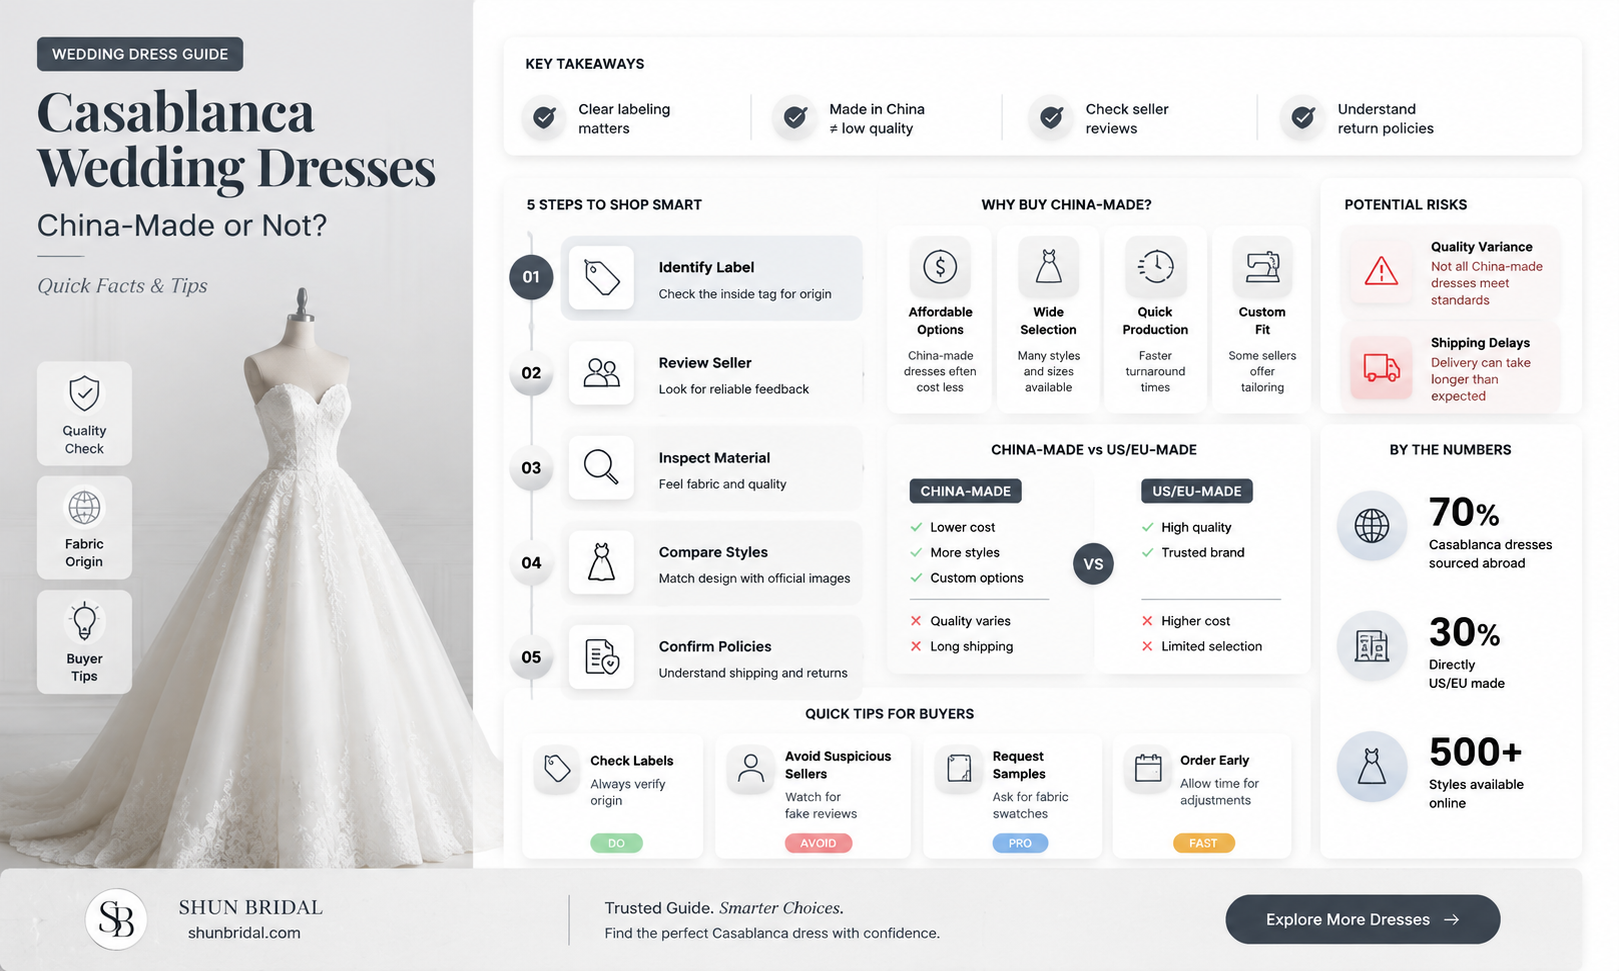Click the Avoid Suspicious Sellers person icon
1619x971 pixels.
click(x=750, y=769)
